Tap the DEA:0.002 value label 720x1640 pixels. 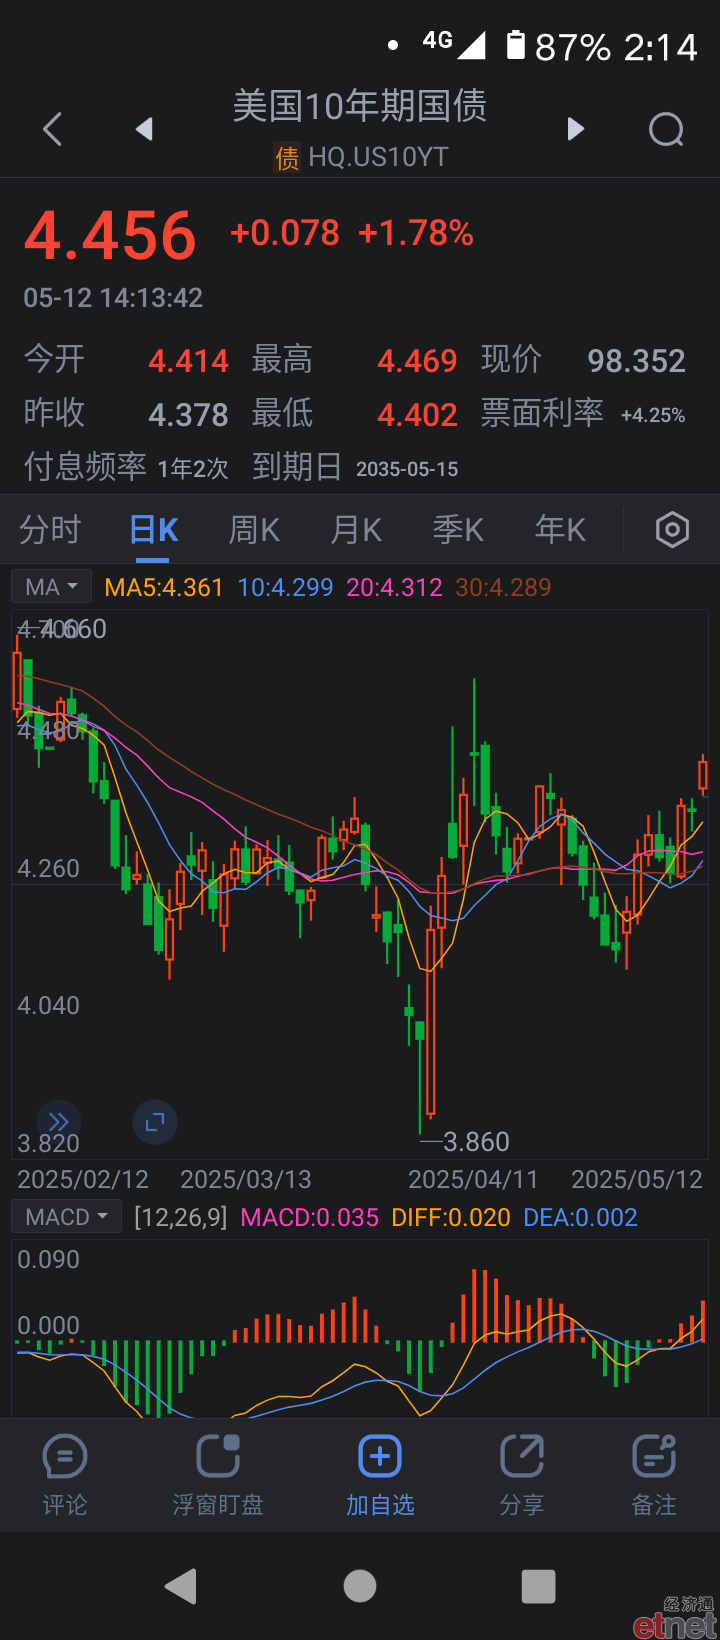[x=581, y=1217]
